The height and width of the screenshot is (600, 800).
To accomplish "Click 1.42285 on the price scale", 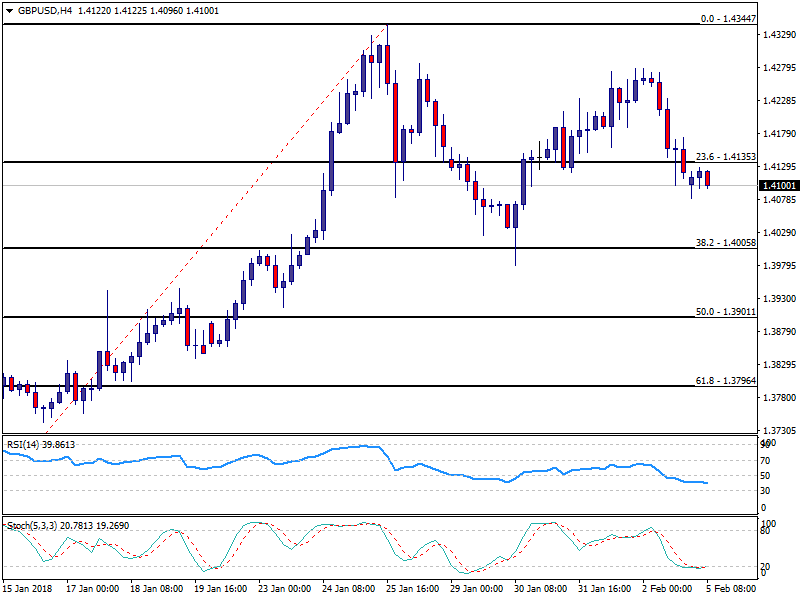I will [x=779, y=101].
